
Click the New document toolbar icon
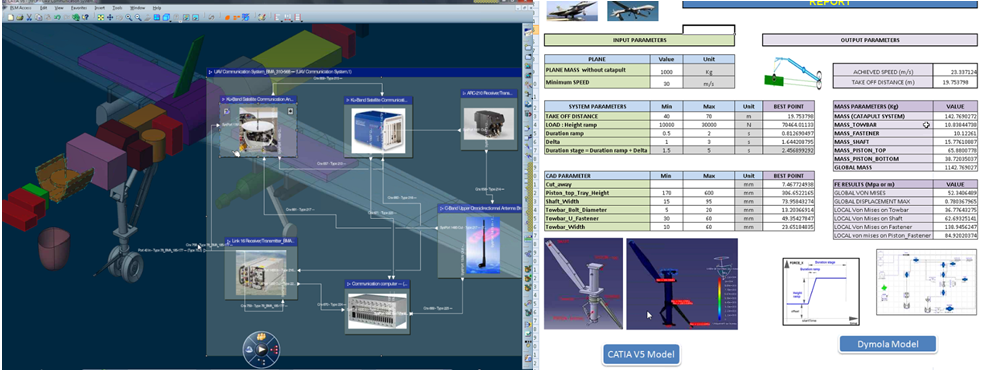tap(11, 17)
